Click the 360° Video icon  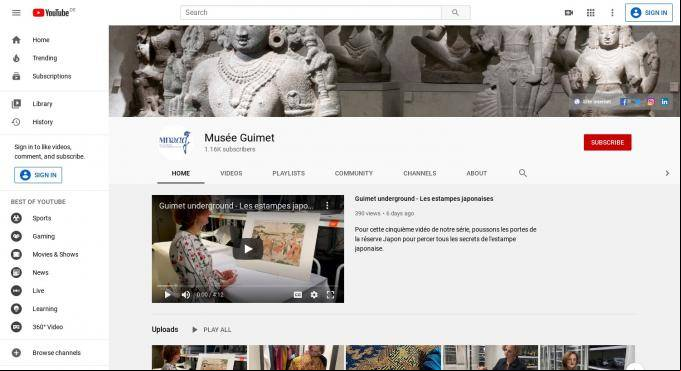point(17,327)
